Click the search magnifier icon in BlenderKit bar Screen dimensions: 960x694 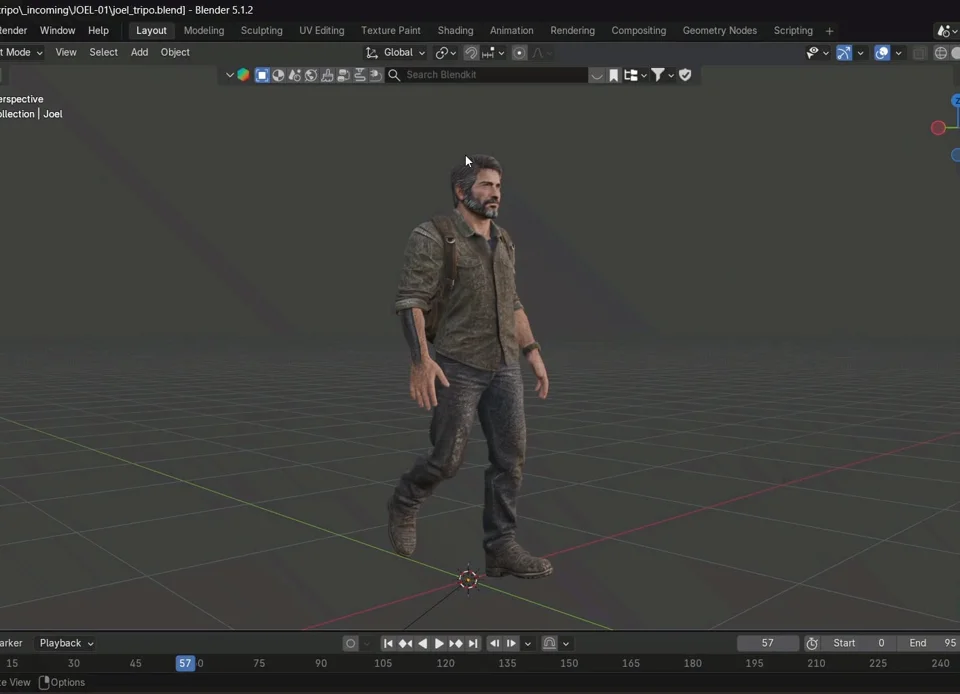394,75
